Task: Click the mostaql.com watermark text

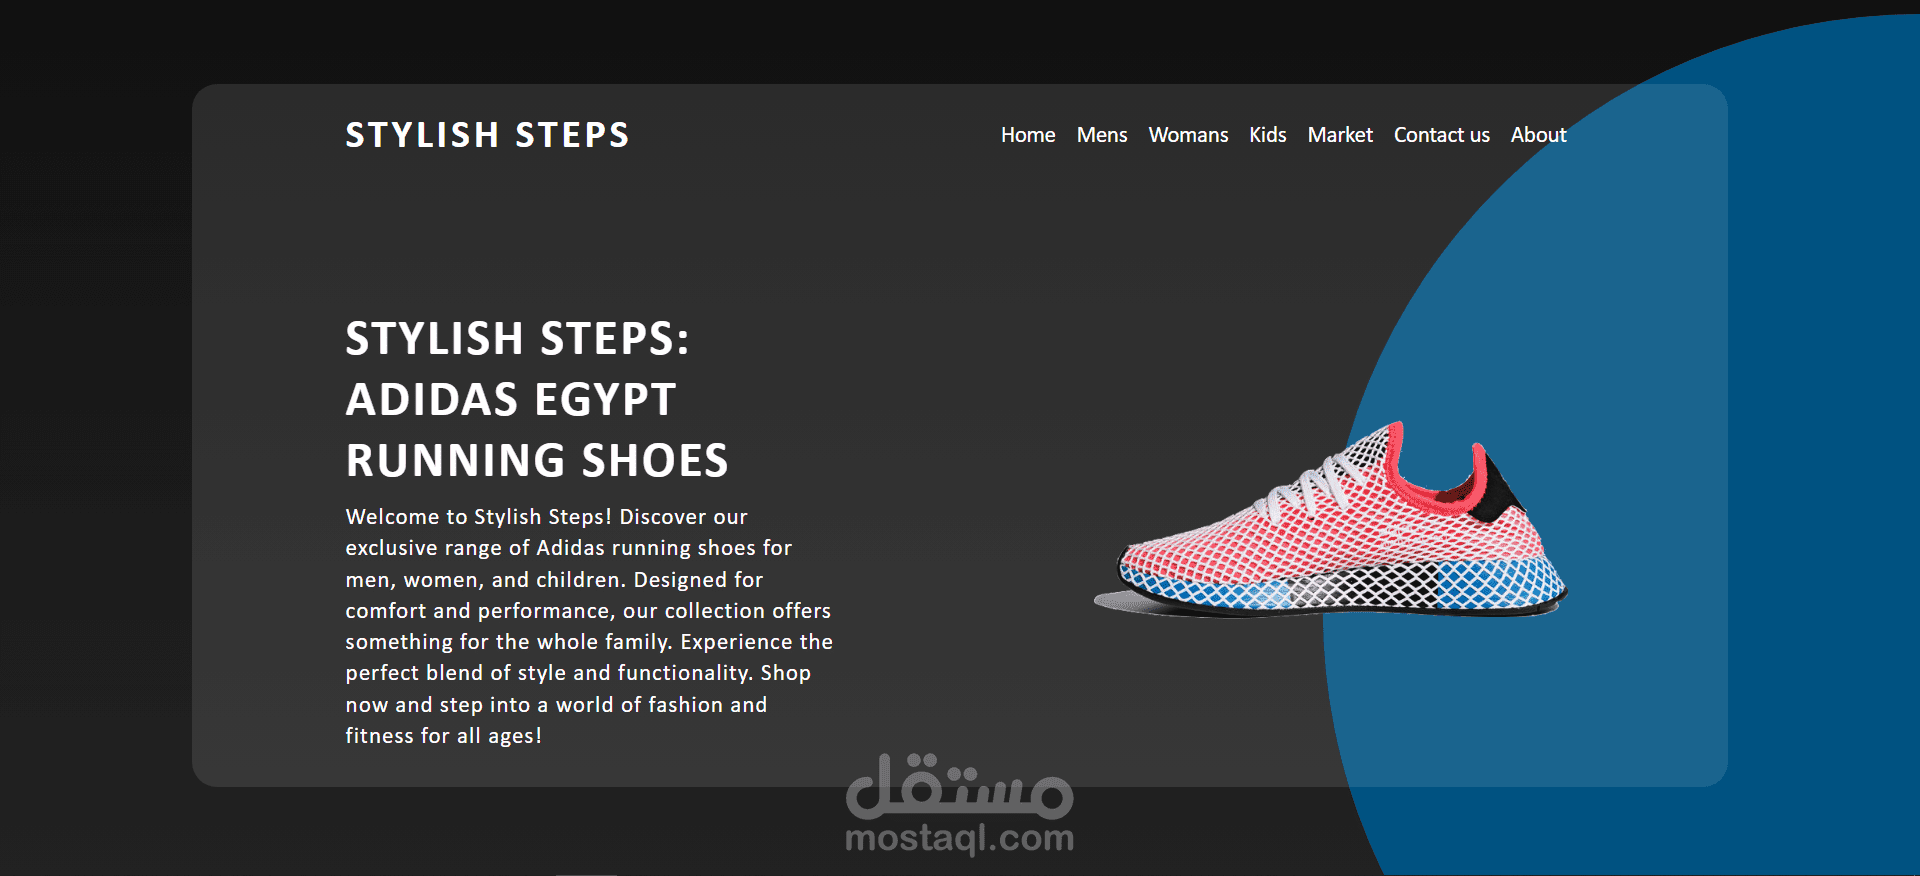Action: (x=960, y=838)
